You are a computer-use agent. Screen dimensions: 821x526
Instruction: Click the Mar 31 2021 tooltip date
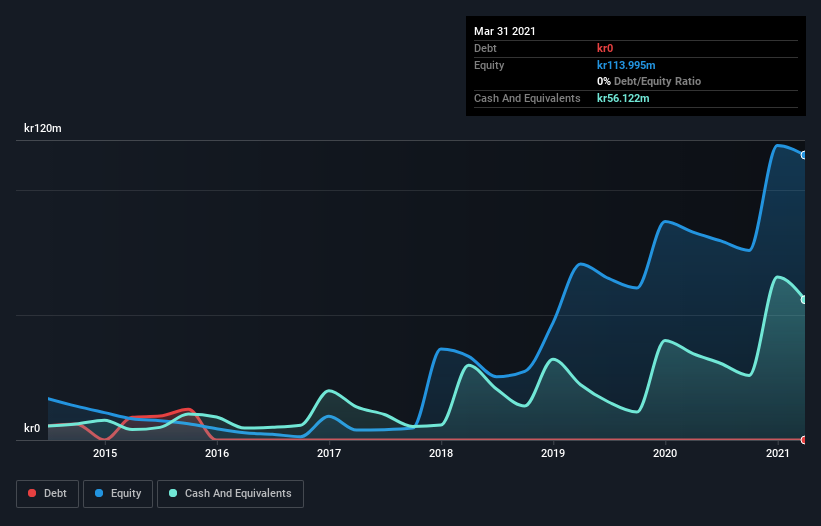tap(505, 31)
